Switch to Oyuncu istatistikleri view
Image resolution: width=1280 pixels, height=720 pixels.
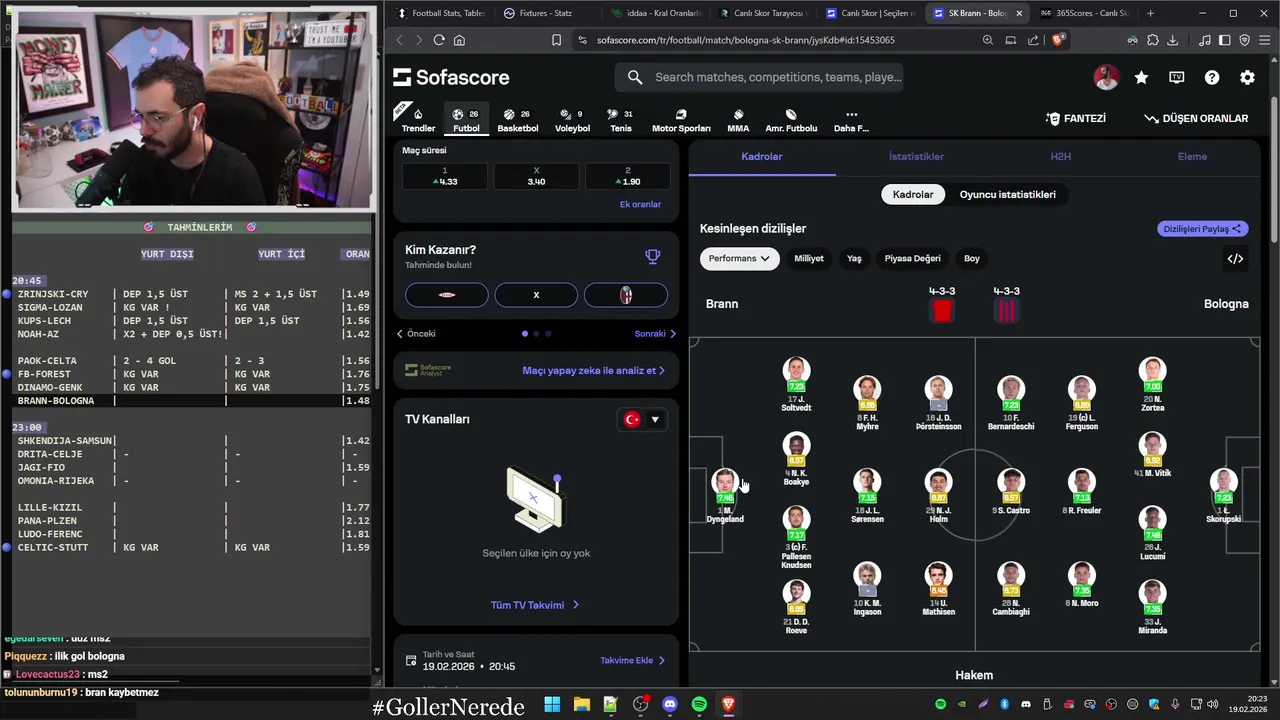click(x=1007, y=194)
